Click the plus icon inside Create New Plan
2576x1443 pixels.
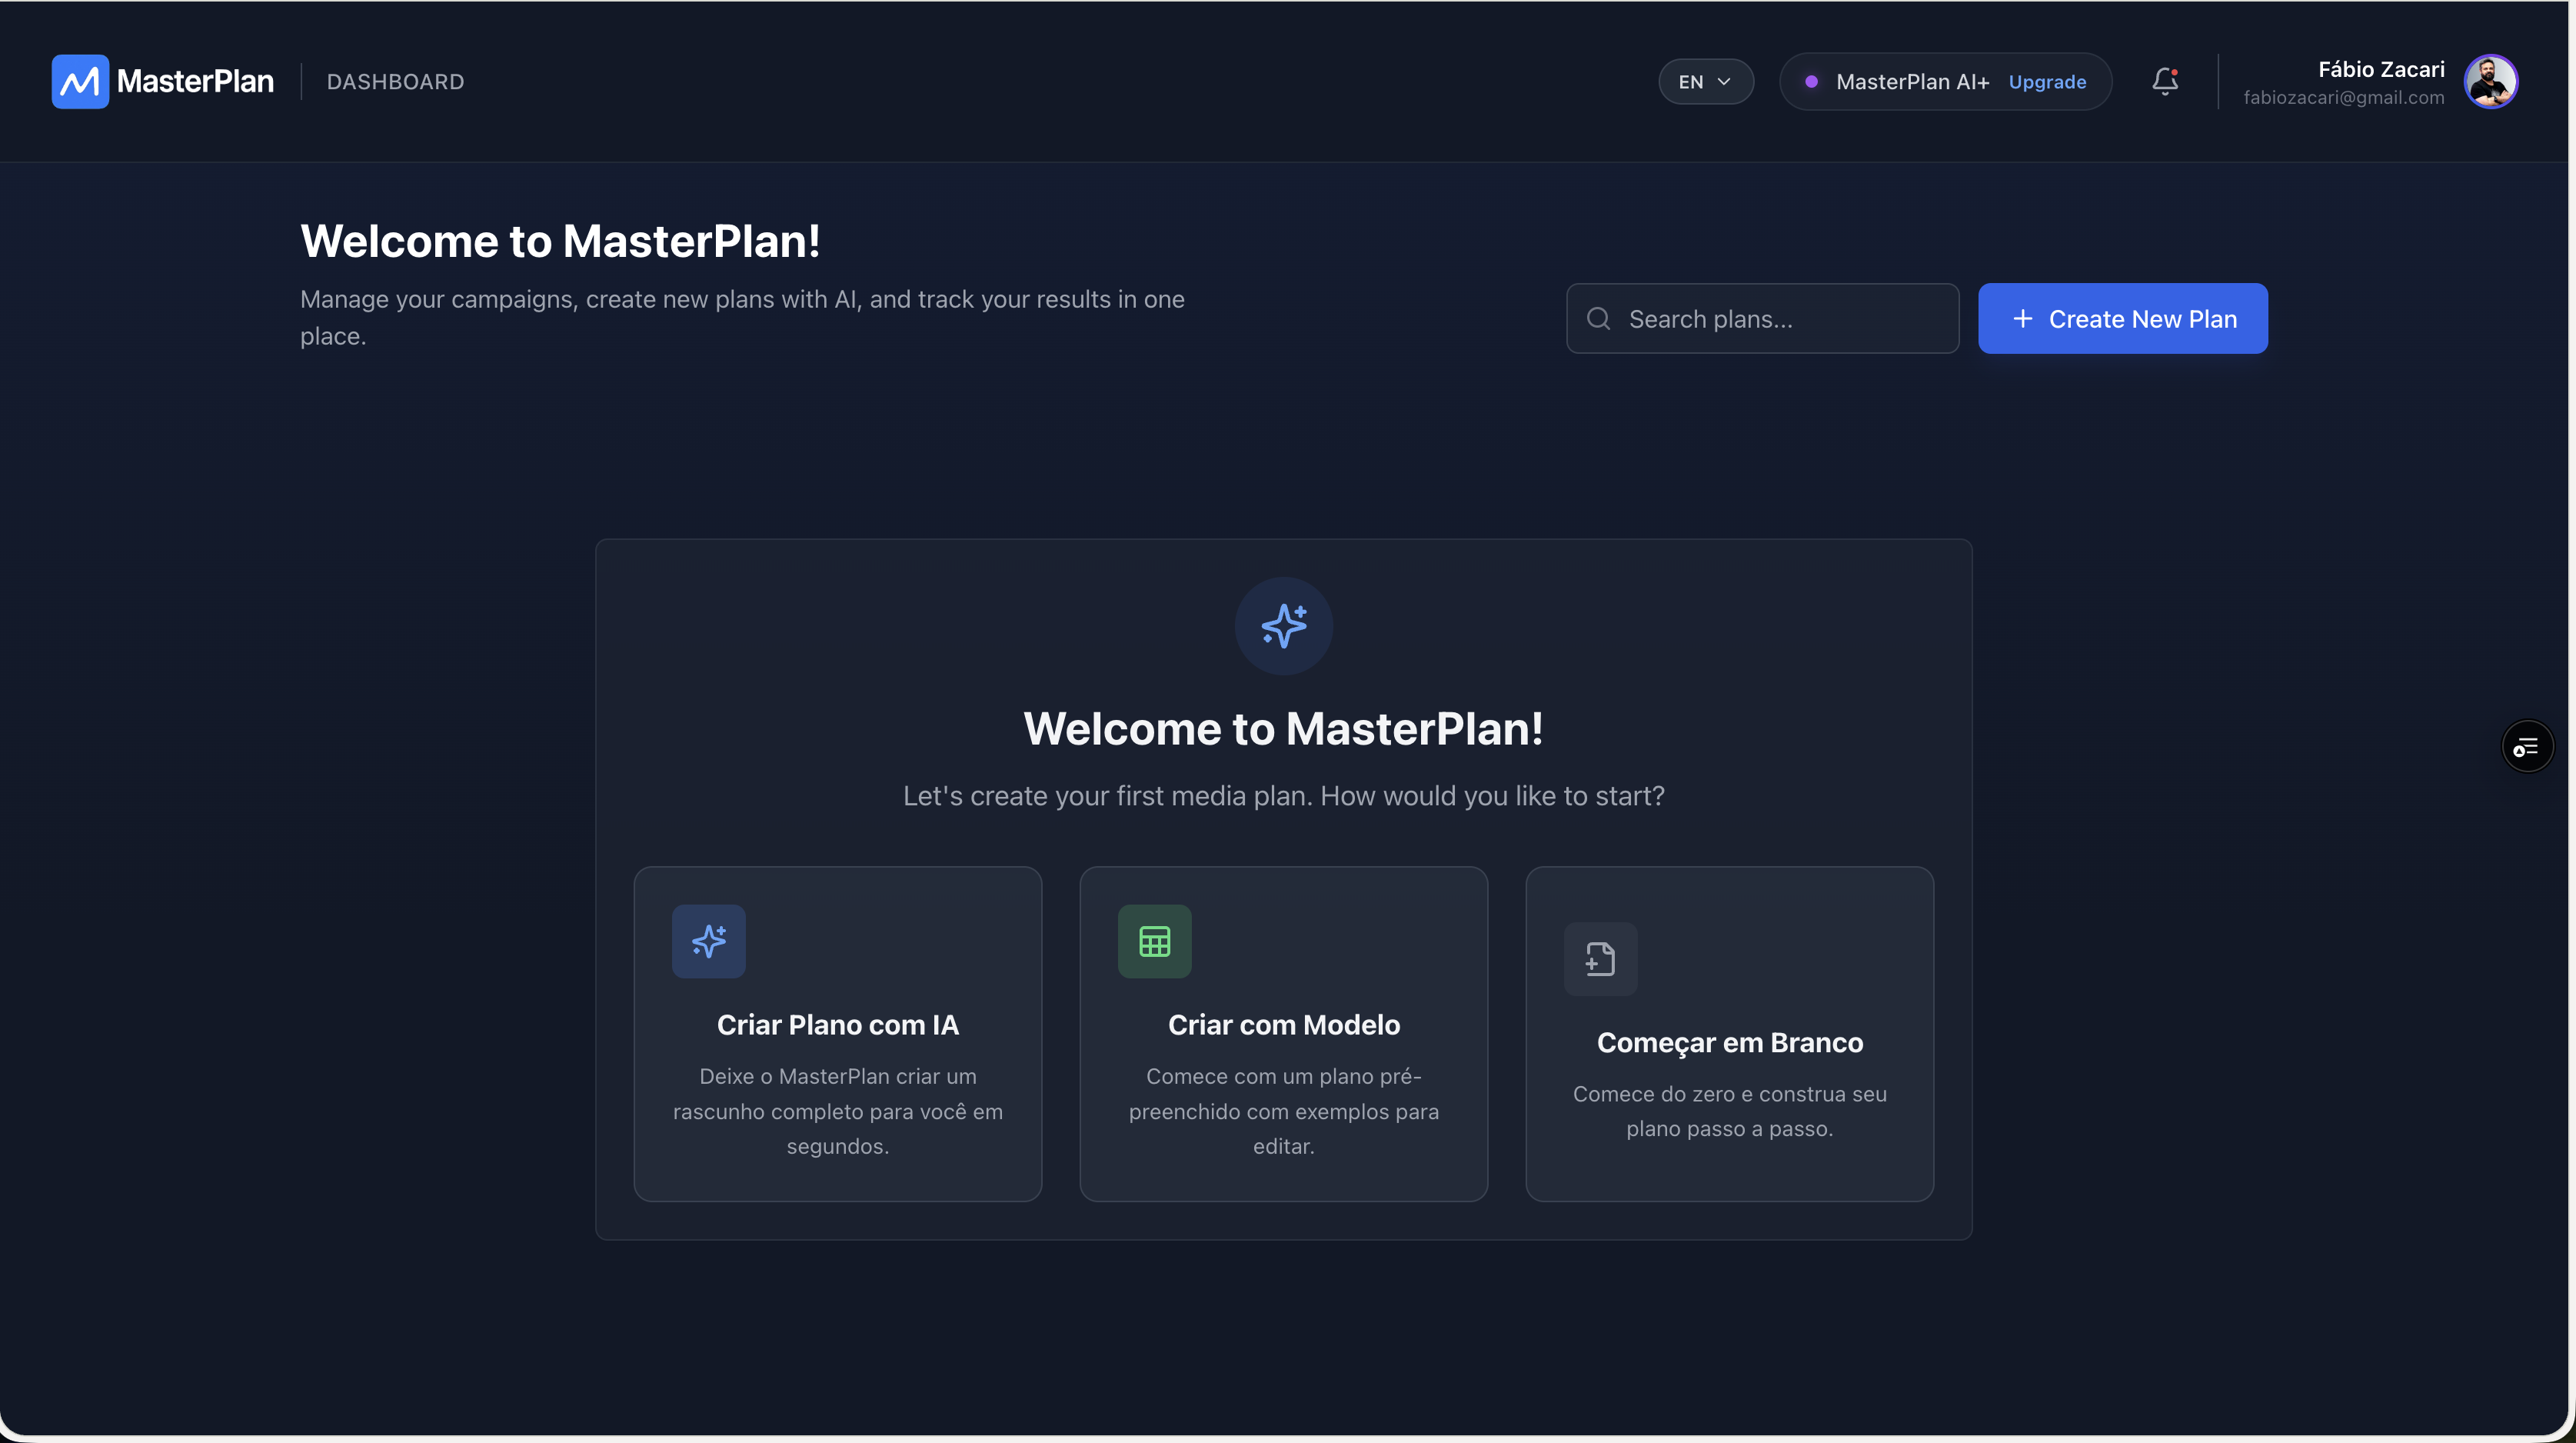(x=2022, y=318)
